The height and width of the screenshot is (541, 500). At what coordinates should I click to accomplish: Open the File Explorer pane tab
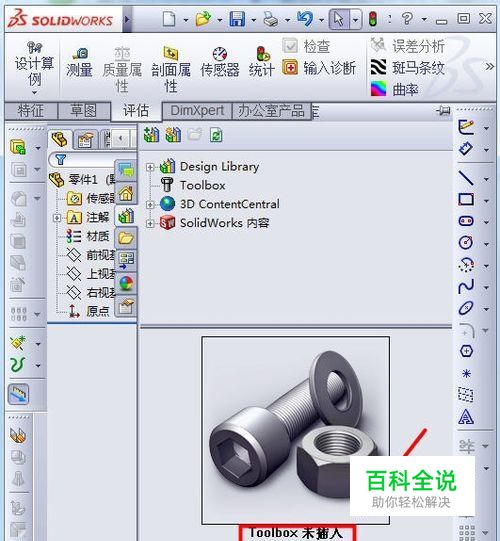126,238
